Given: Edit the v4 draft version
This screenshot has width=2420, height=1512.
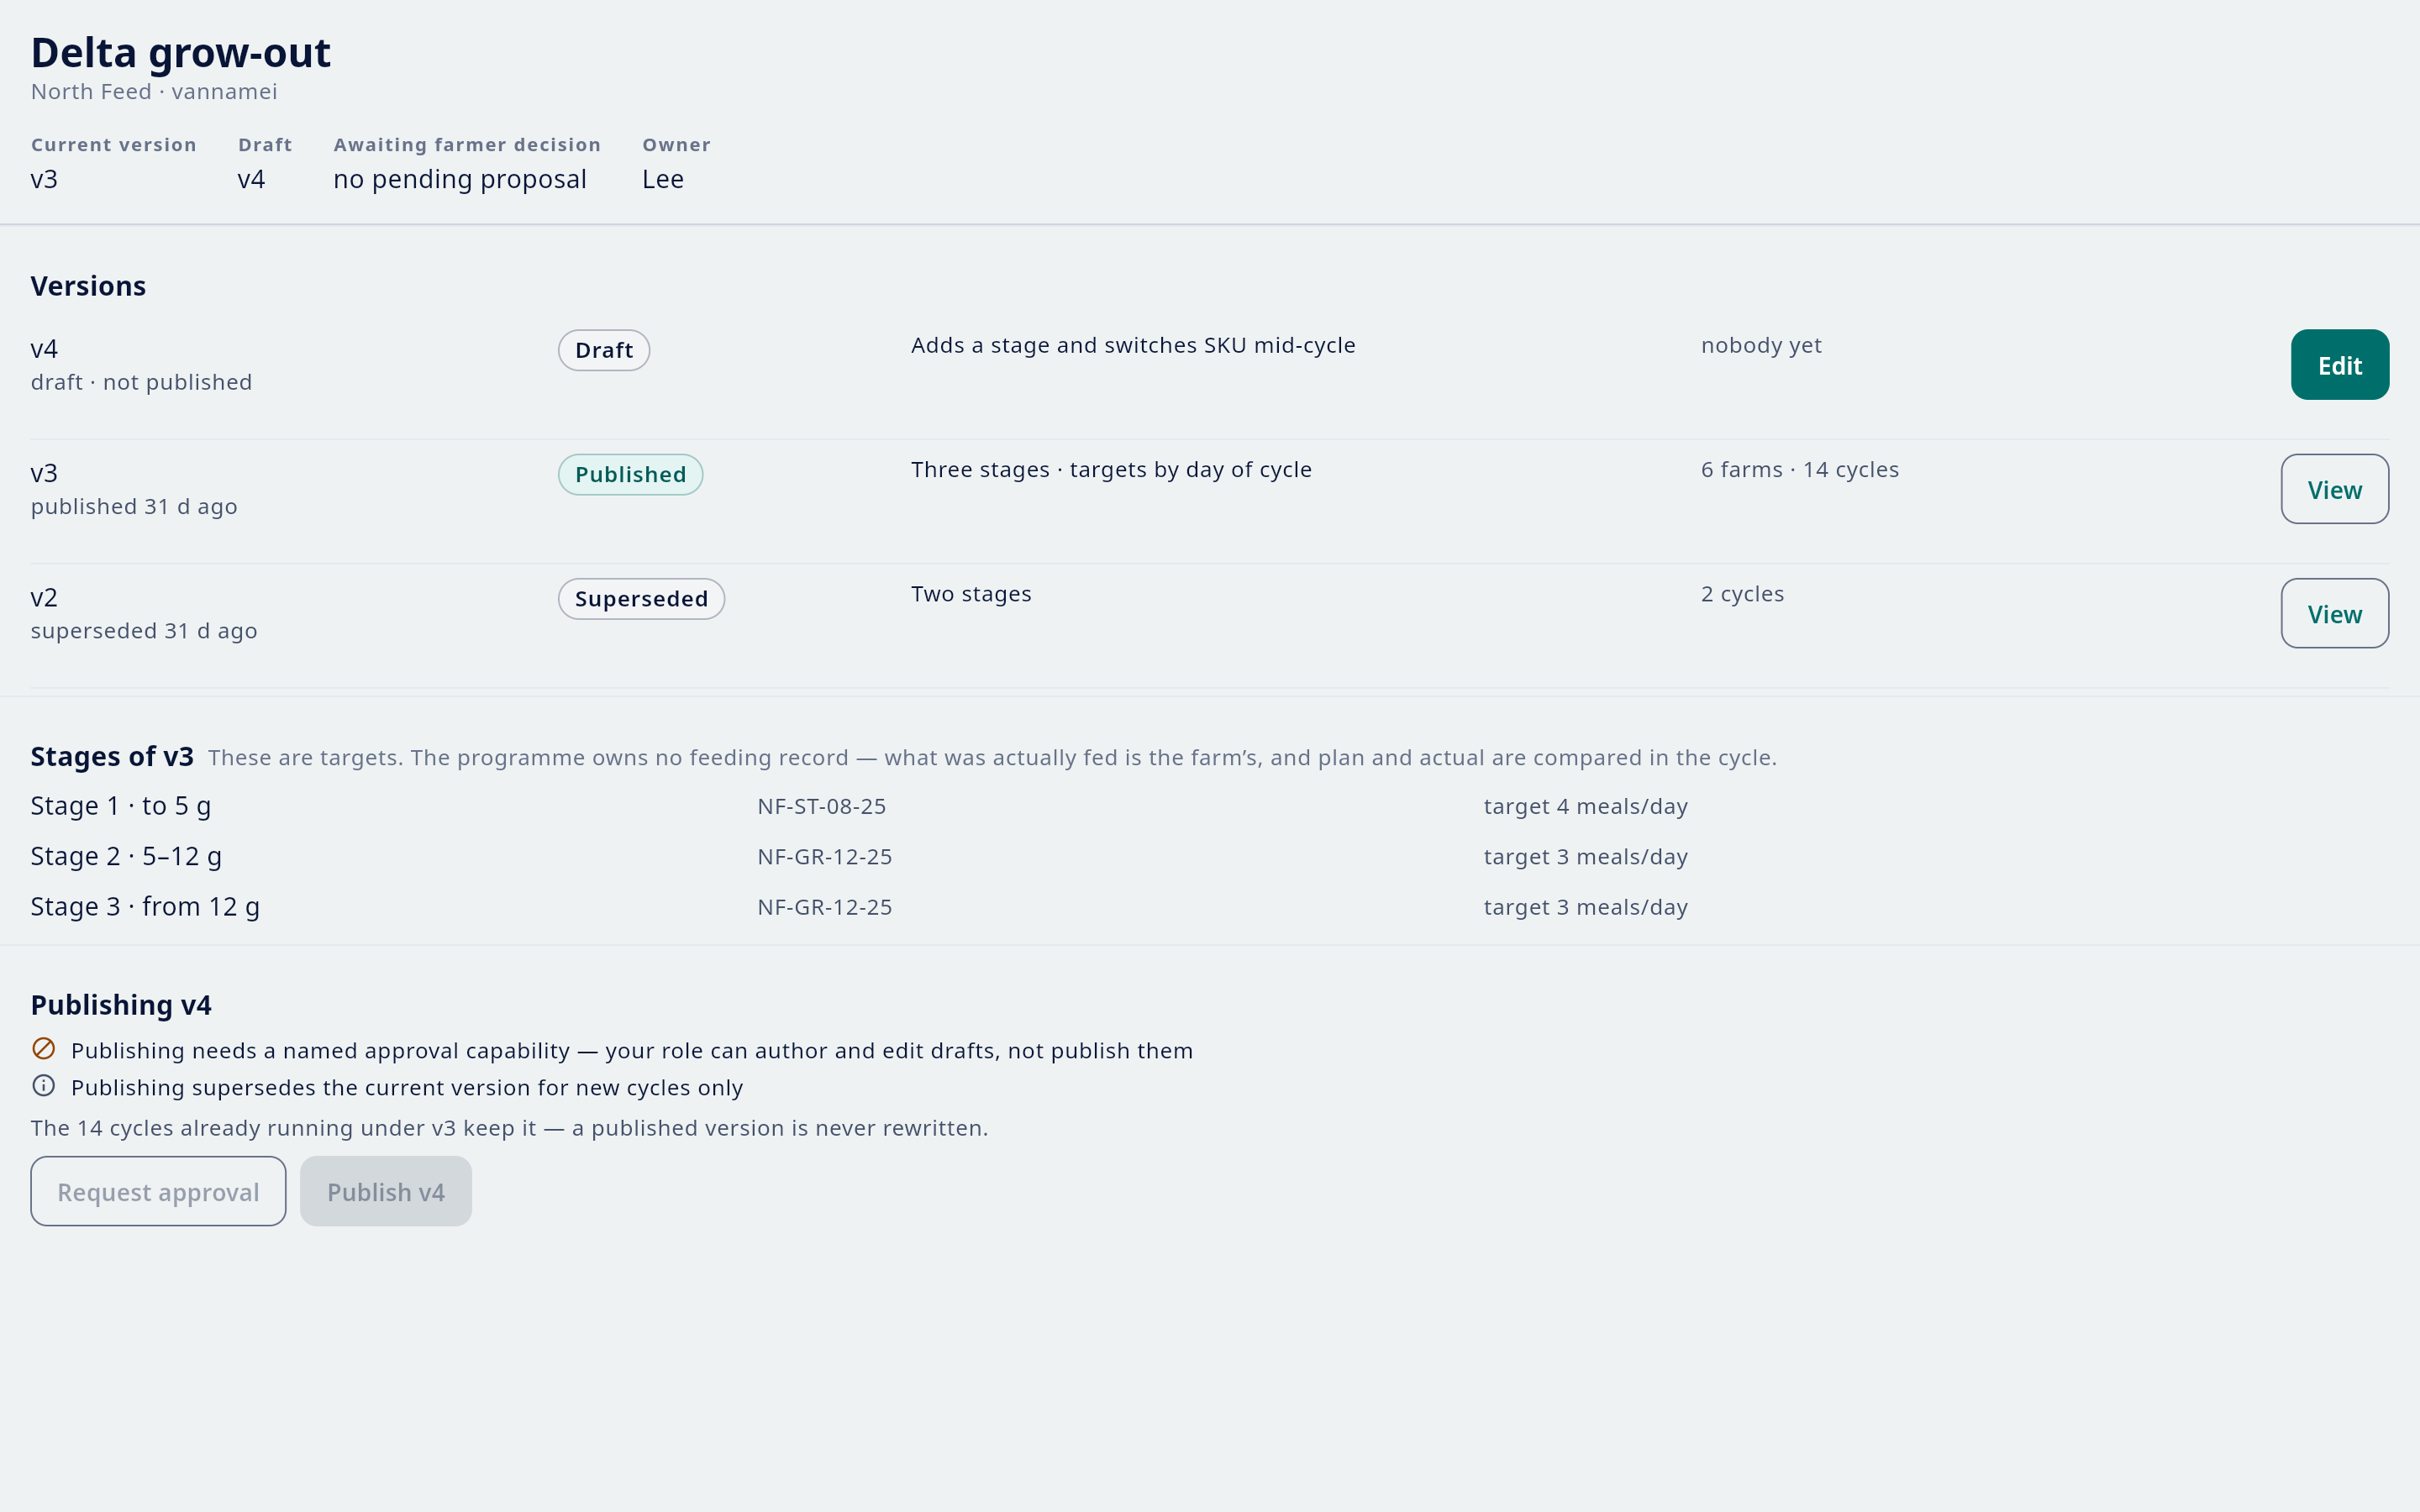Looking at the screenshot, I should coord(2339,365).
